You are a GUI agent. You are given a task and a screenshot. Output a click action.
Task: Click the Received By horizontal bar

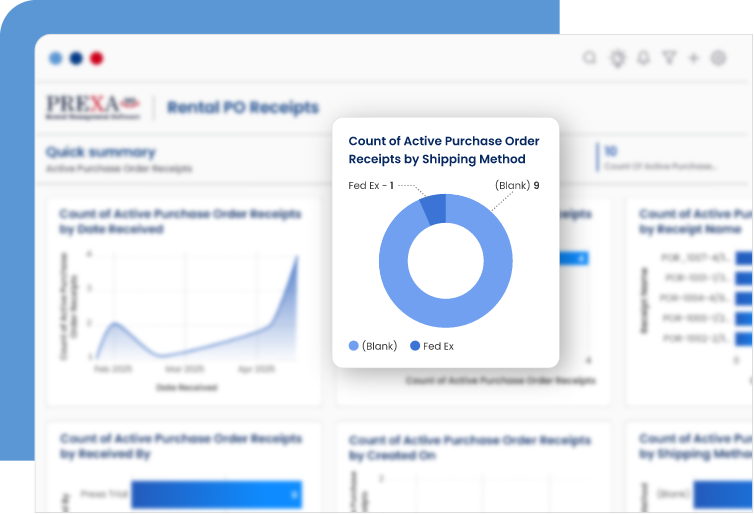click(215, 494)
